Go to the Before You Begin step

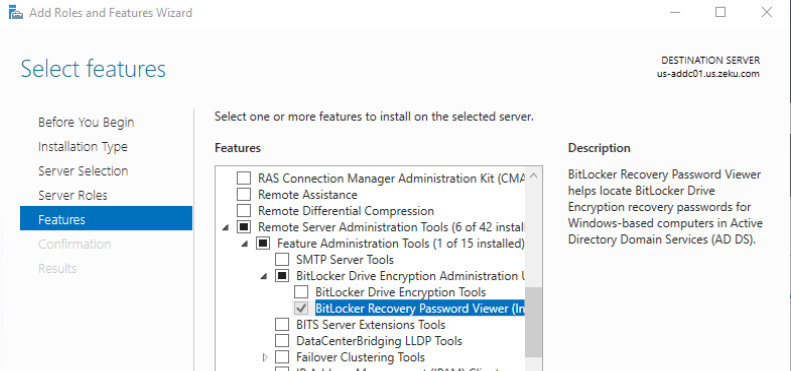click(86, 122)
